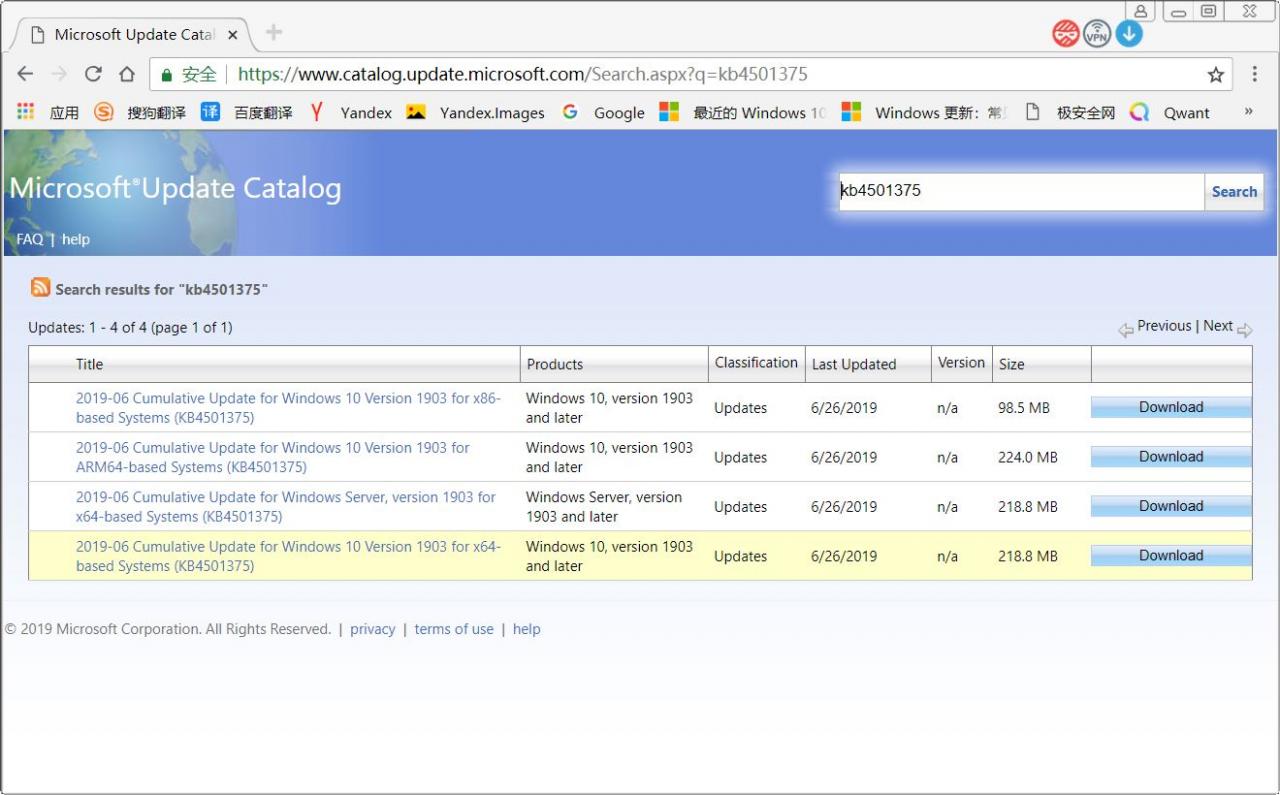Viewport: 1280px width, 795px height.
Task: Open the Chrome three-dot menu
Action: coord(1255,74)
